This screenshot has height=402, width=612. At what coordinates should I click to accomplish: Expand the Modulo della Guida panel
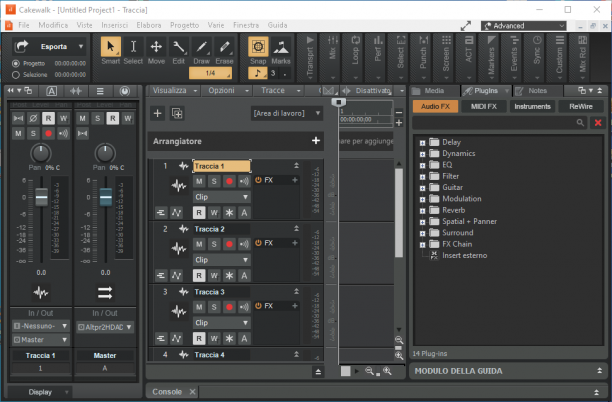(x=600, y=371)
